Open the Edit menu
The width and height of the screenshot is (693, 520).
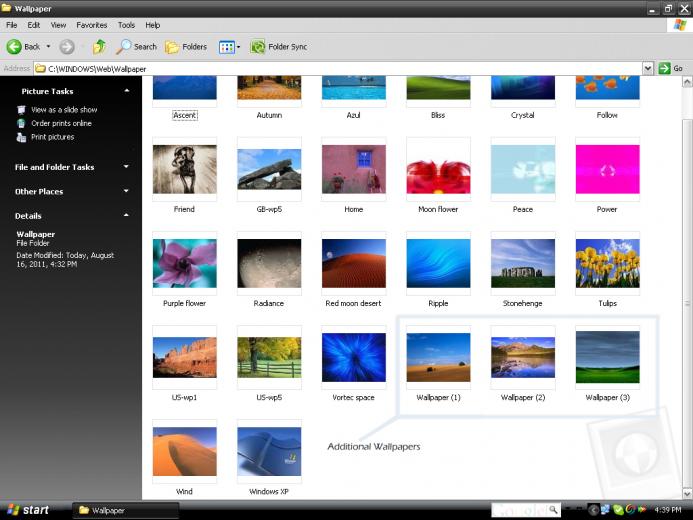coord(34,25)
